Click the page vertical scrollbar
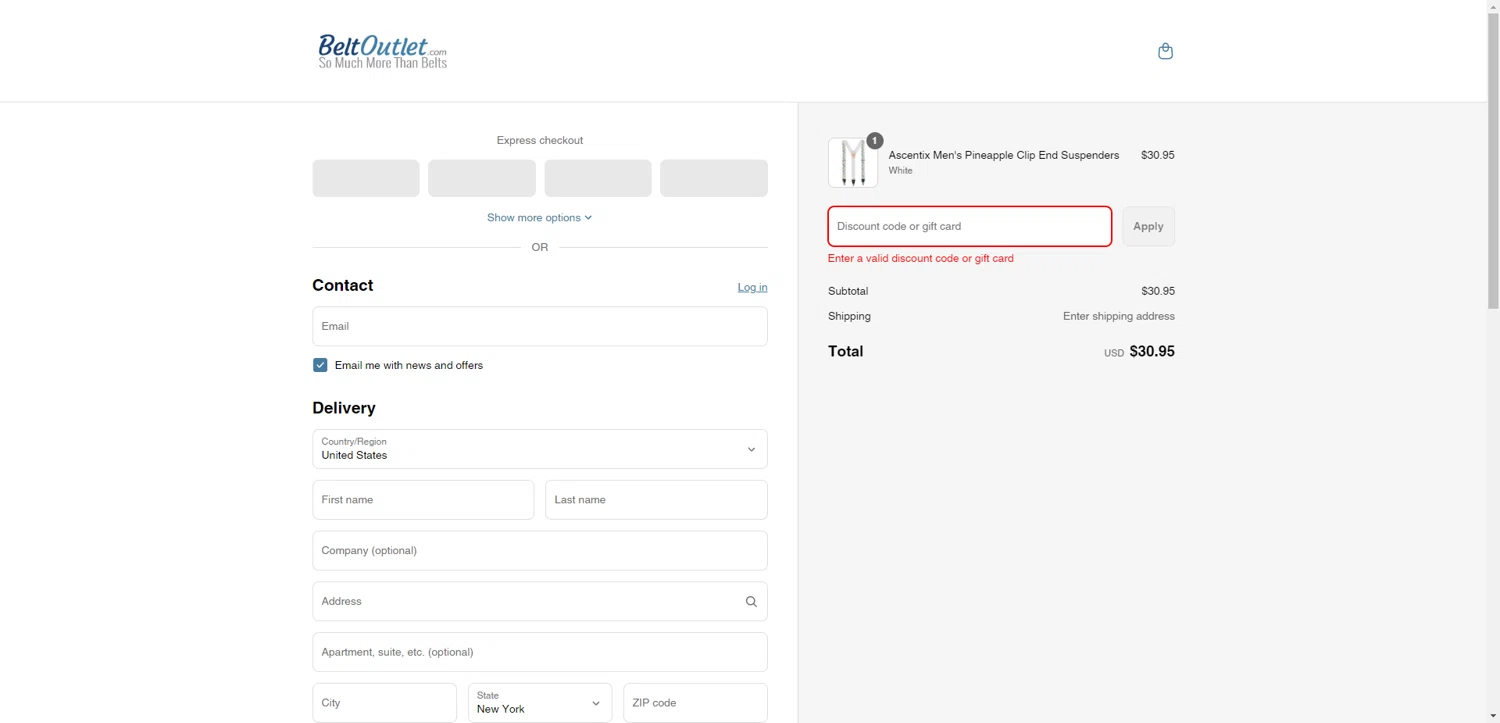1500x723 pixels. [1494, 160]
